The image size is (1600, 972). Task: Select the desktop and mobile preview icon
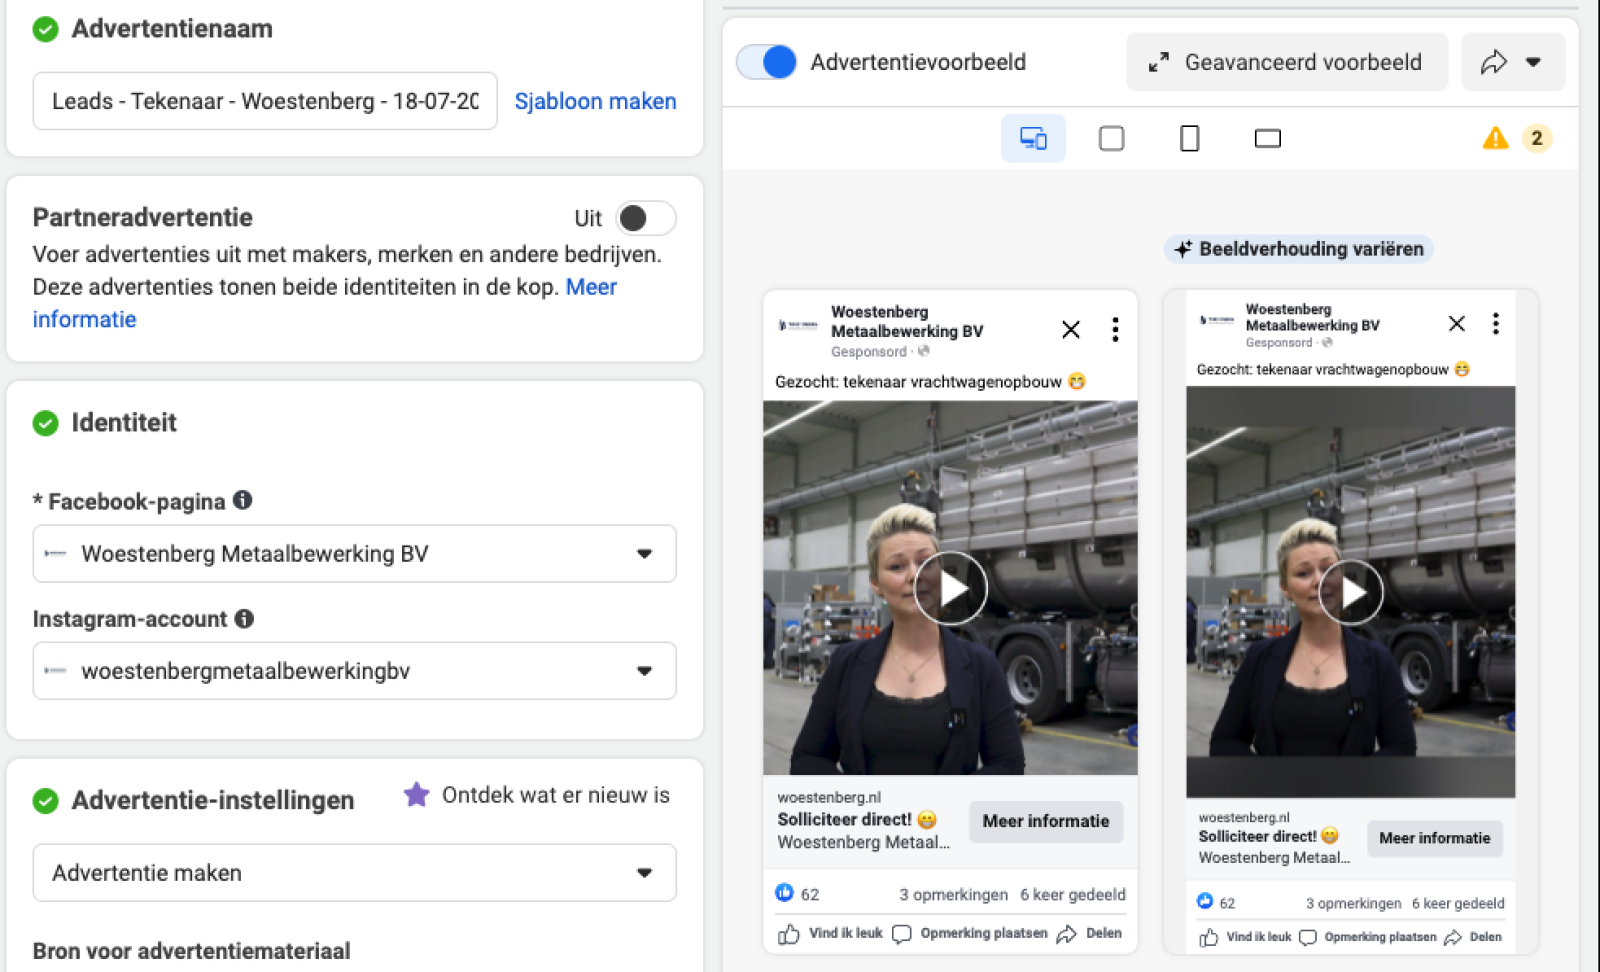coord(1033,138)
